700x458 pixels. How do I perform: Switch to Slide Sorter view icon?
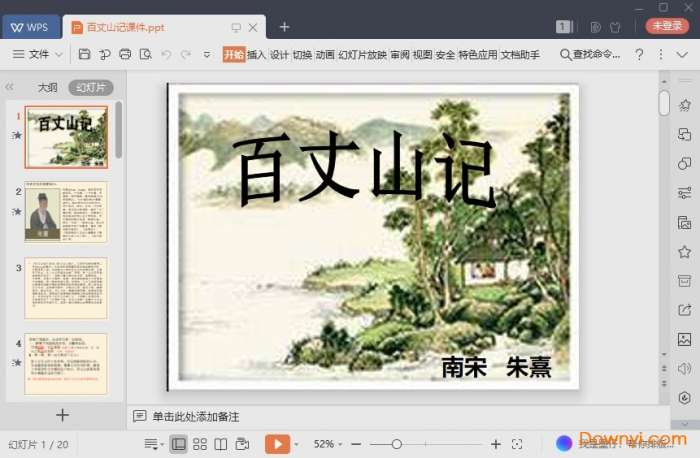200,444
